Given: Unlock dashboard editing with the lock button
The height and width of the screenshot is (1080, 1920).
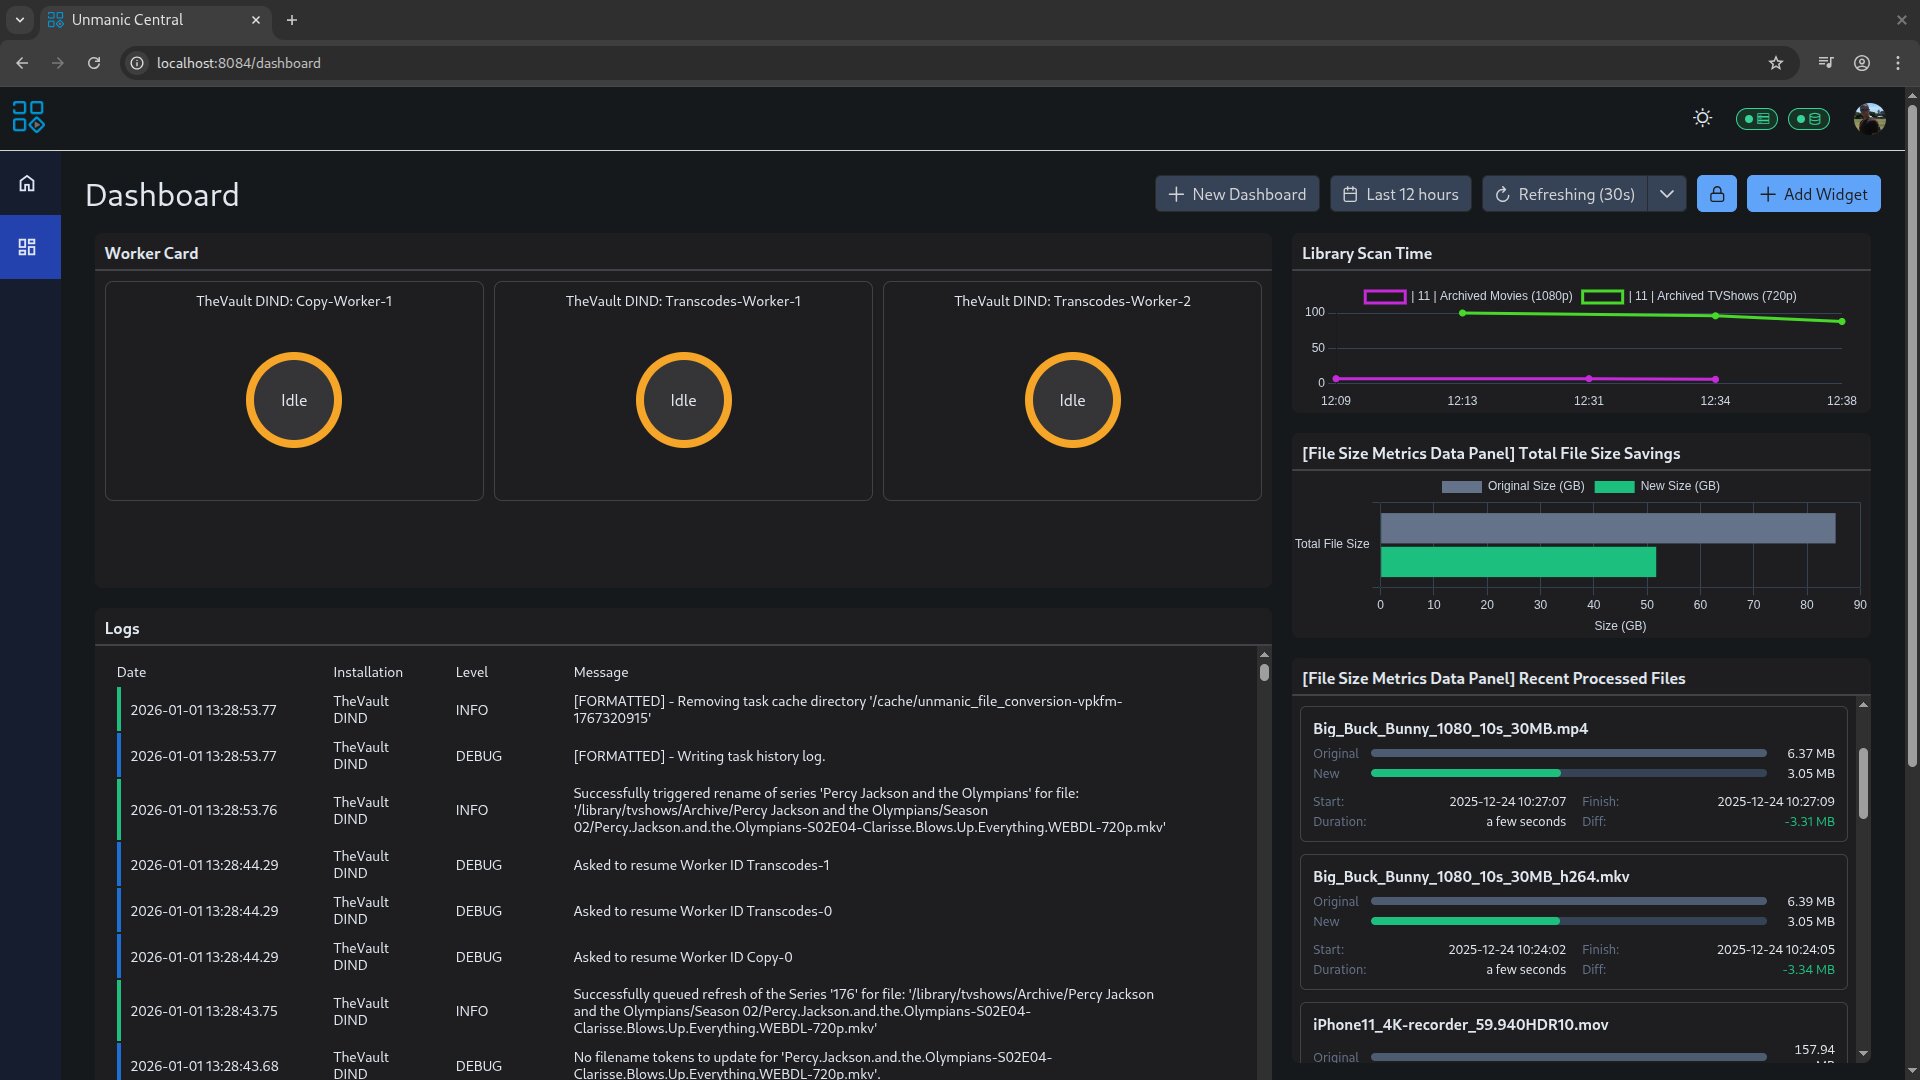Looking at the screenshot, I should point(1717,193).
